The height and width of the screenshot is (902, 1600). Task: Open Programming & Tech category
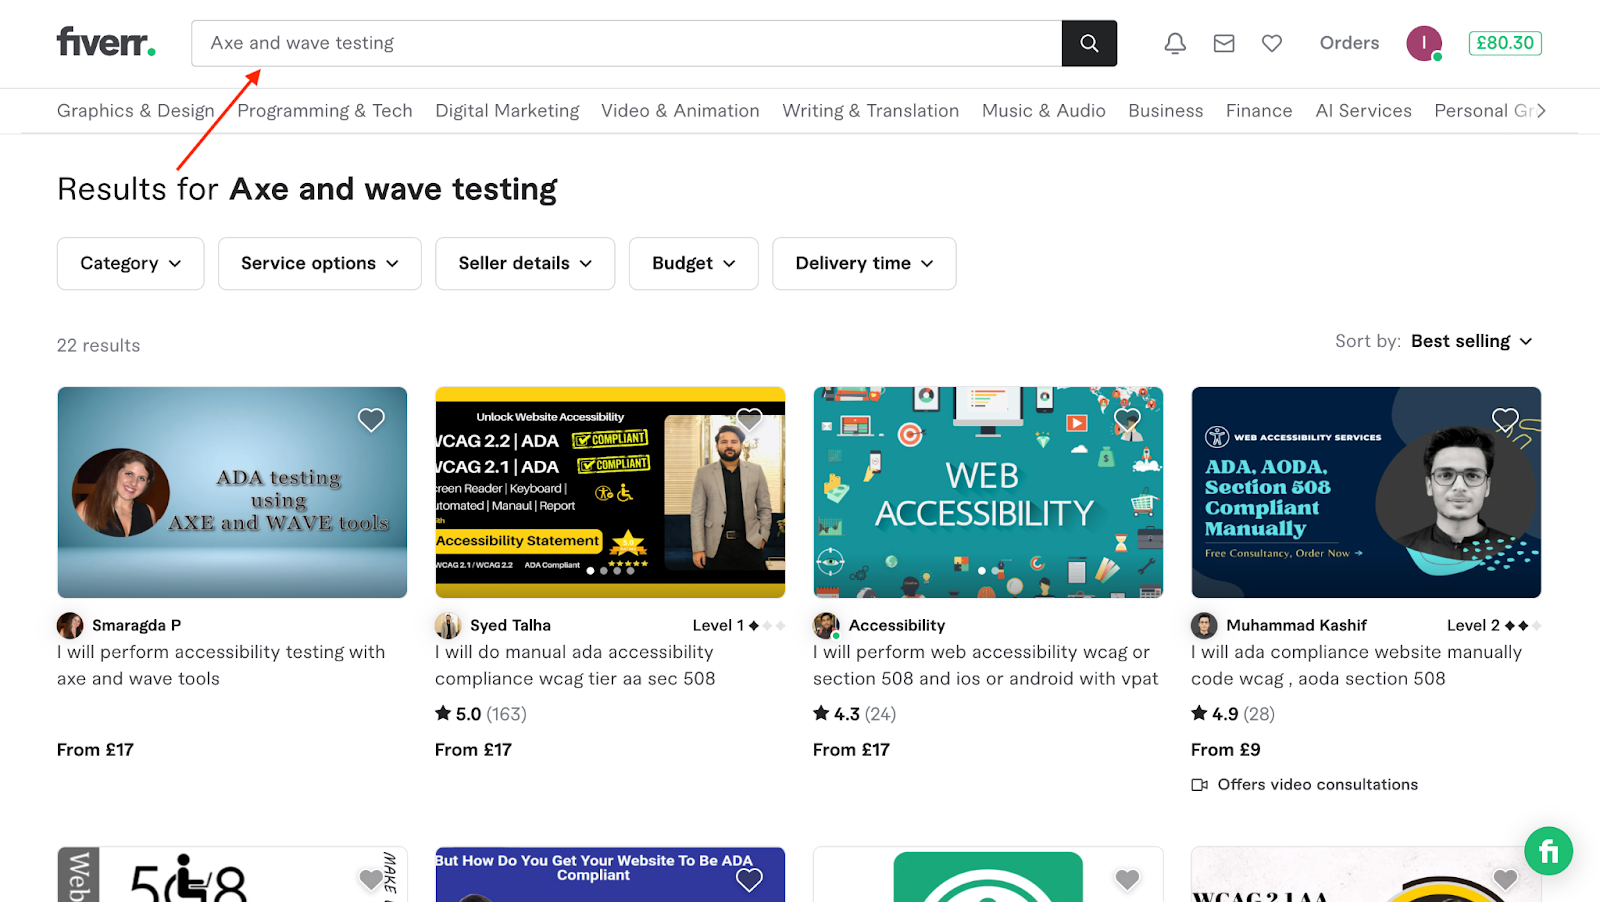(x=325, y=110)
